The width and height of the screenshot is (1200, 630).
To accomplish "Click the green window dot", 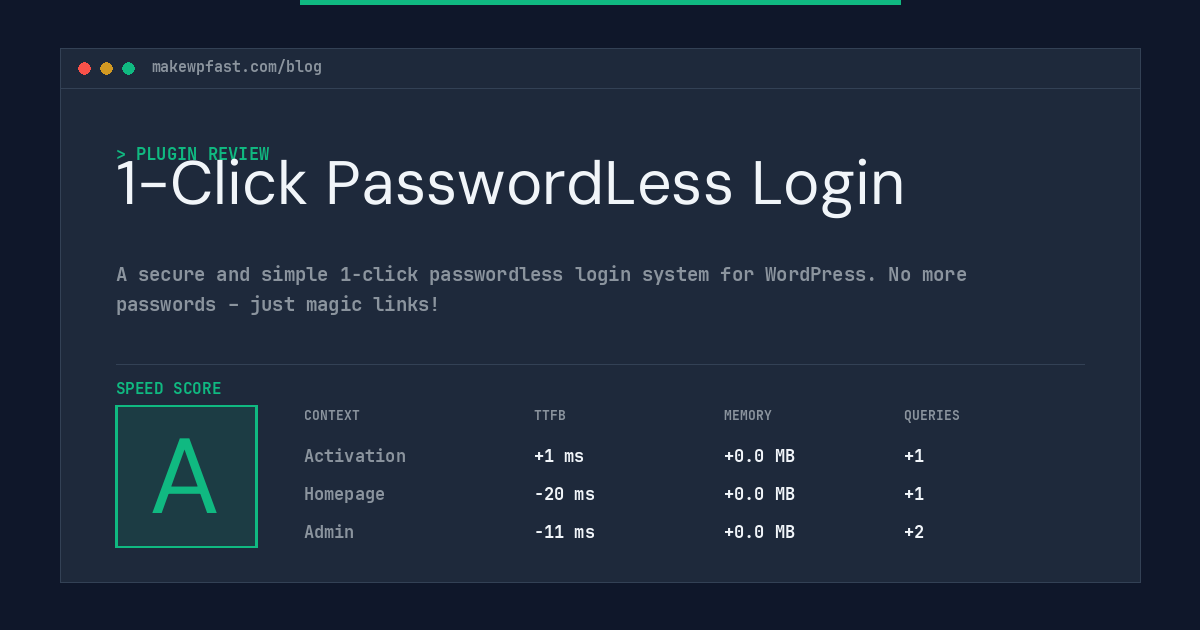I will pyautogui.click(x=128, y=68).
